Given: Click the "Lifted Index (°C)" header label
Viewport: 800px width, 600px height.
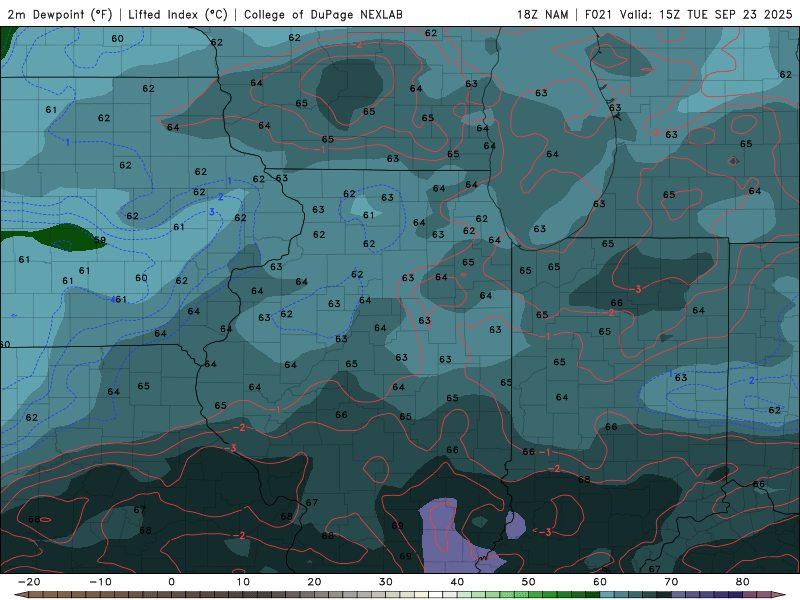Looking at the screenshot, I should coord(178,14).
